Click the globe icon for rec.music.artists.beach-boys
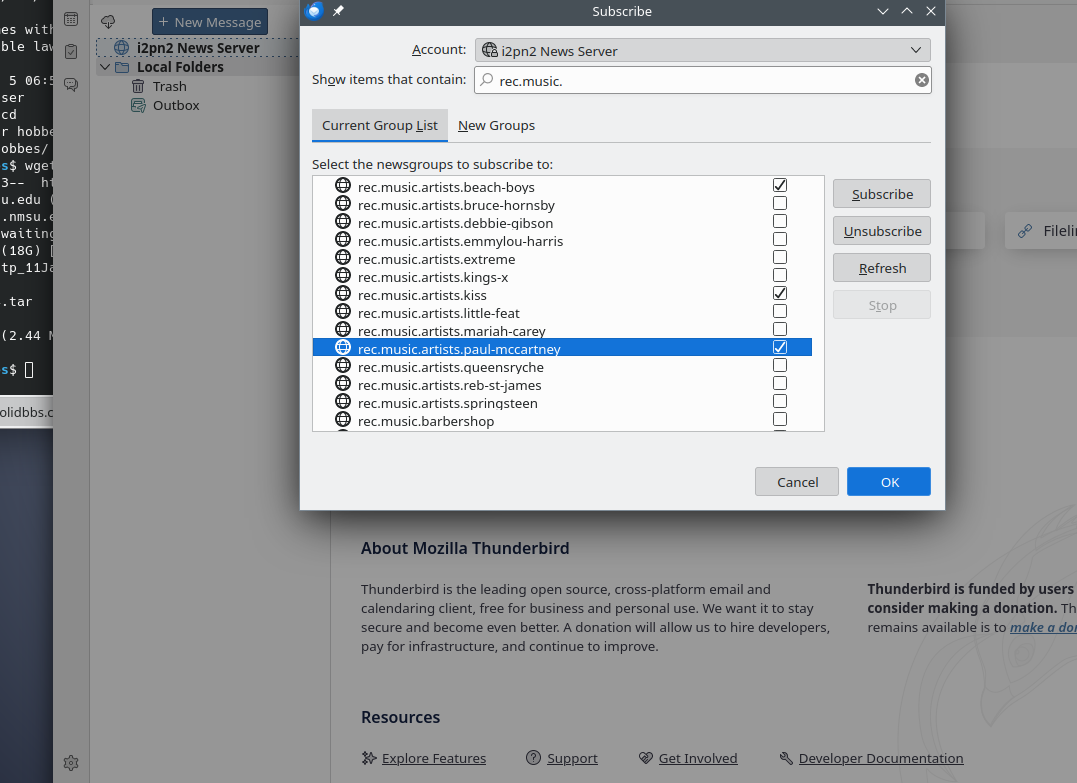The height and width of the screenshot is (783, 1077). 343,185
